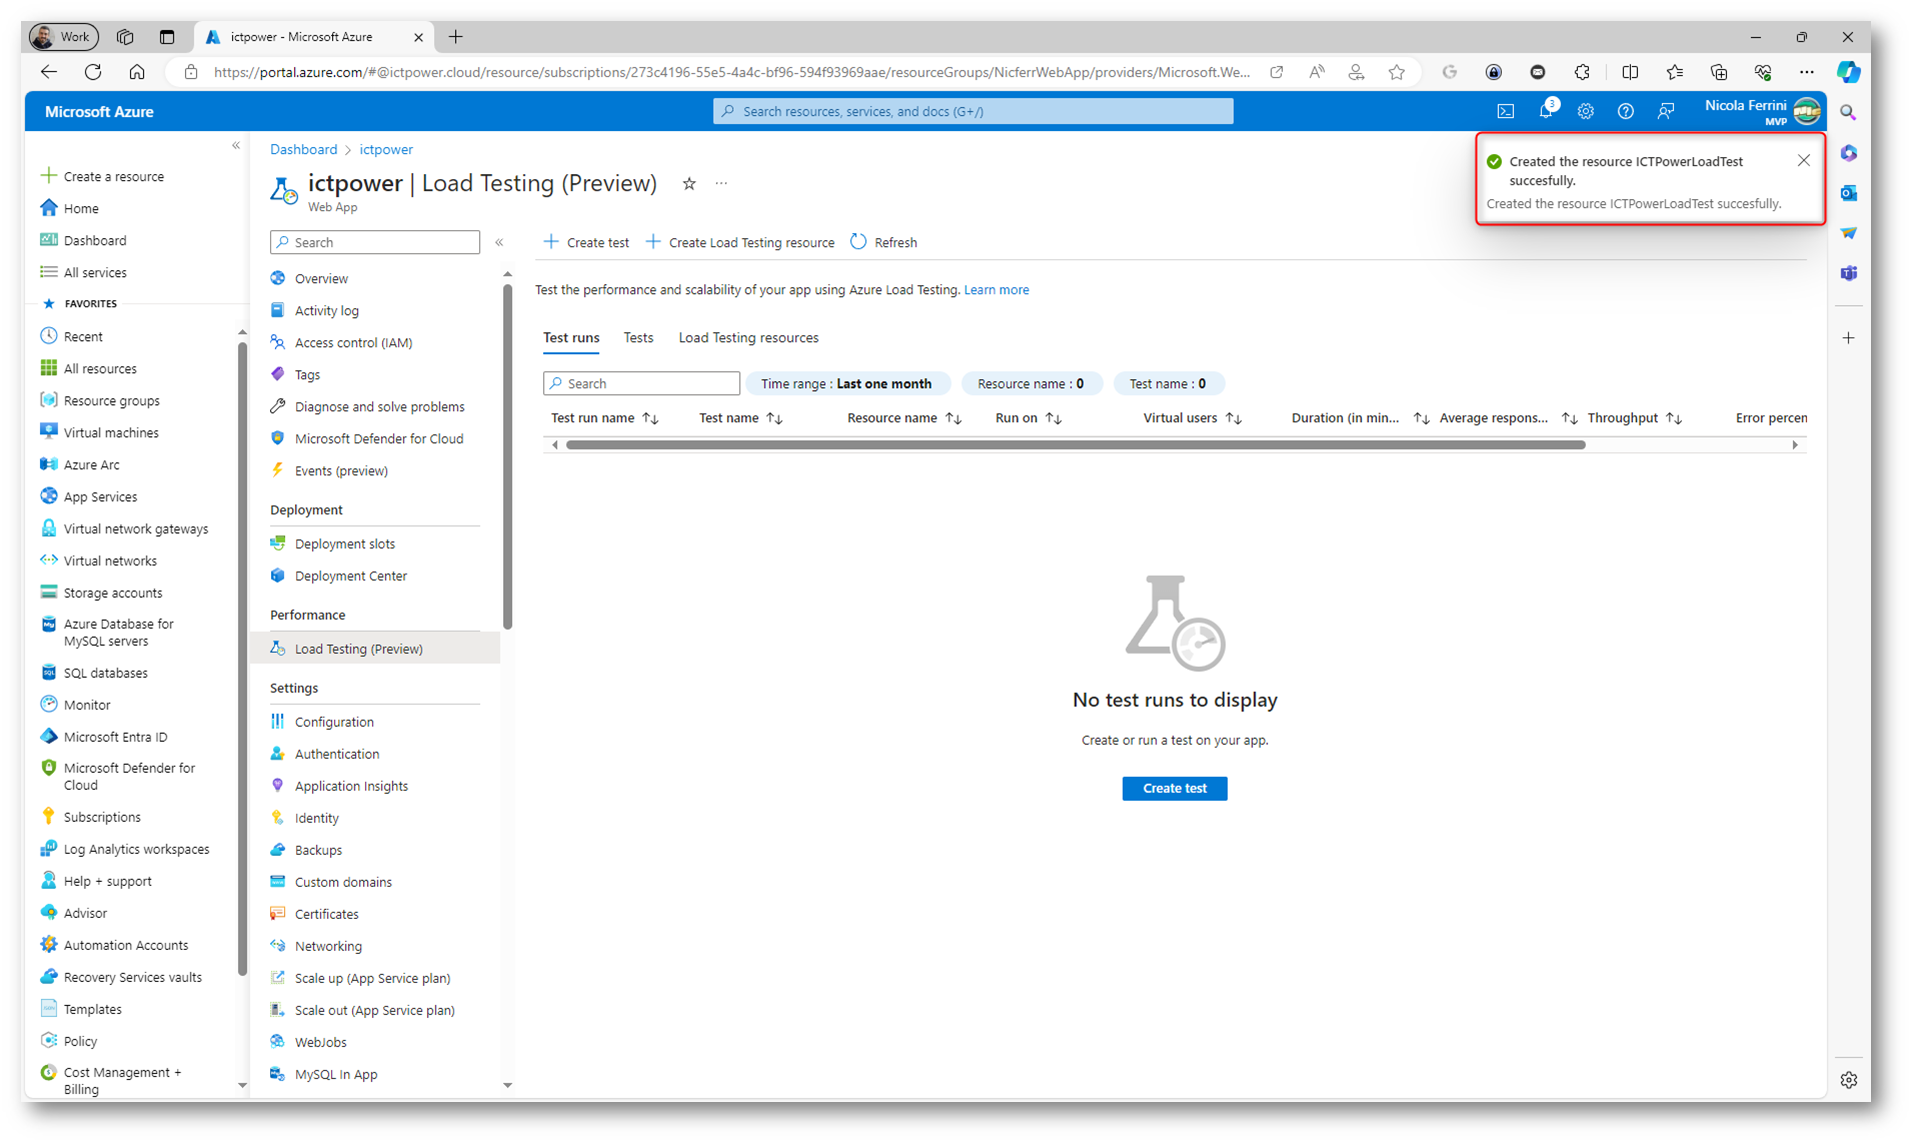Image resolution: width=1913 pixels, height=1144 pixels.
Task: Click the table horizontal scrollbar
Action: point(1075,445)
